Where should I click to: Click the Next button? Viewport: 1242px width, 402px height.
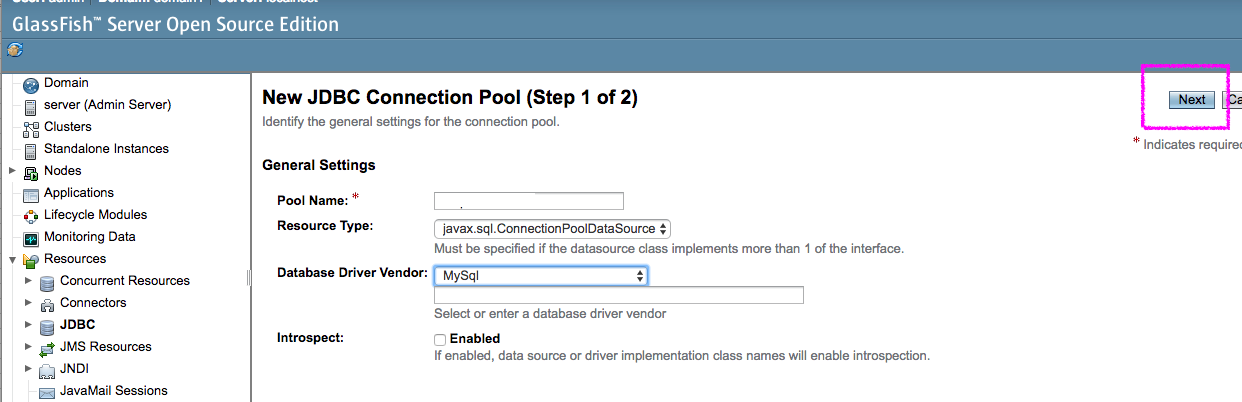pos(1192,100)
